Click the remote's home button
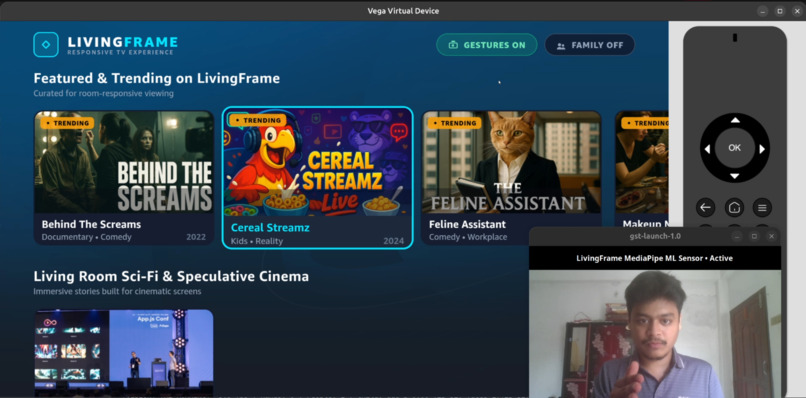Viewport: 806px width, 398px height. [x=734, y=208]
